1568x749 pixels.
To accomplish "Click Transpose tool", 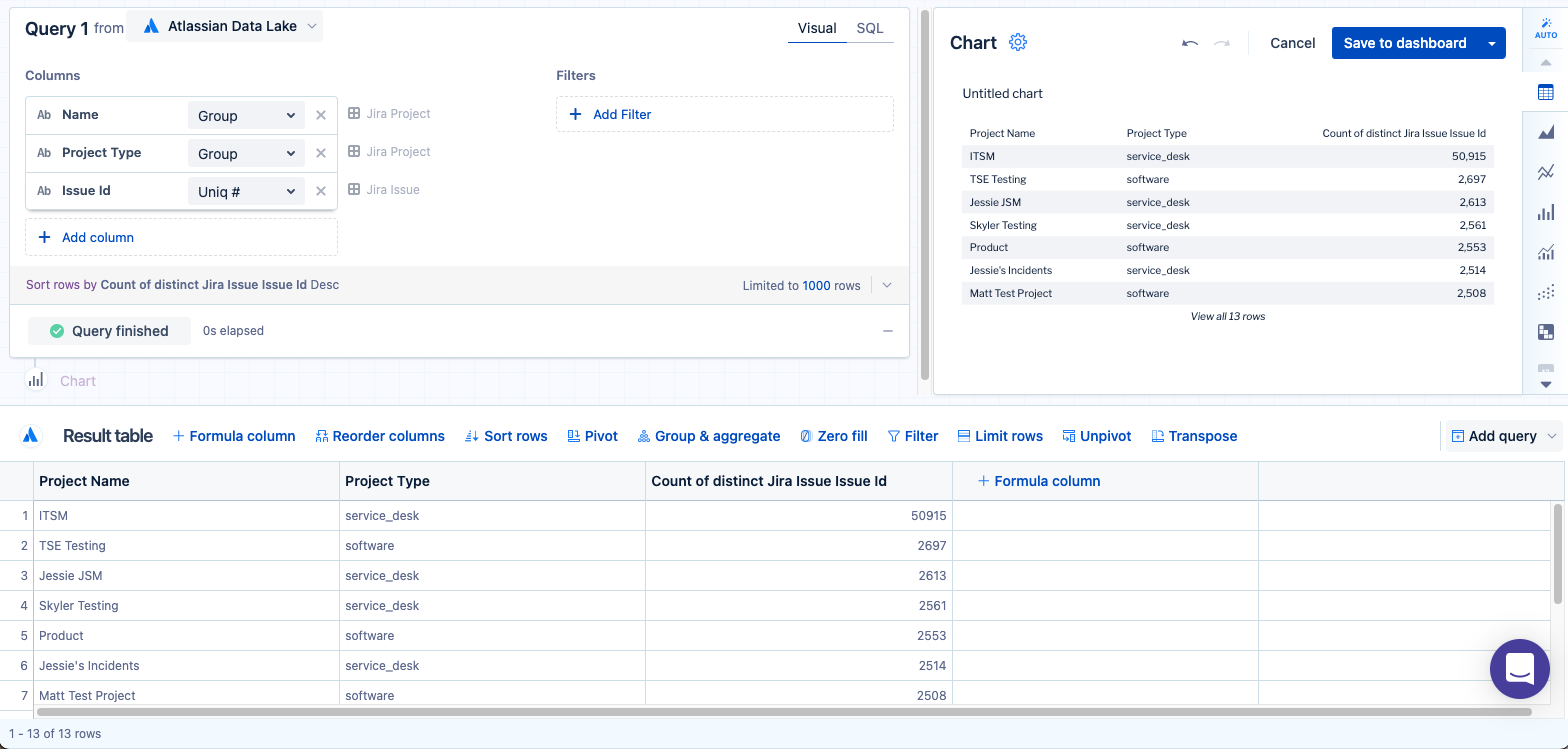I will pyautogui.click(x=1194, y=436).
